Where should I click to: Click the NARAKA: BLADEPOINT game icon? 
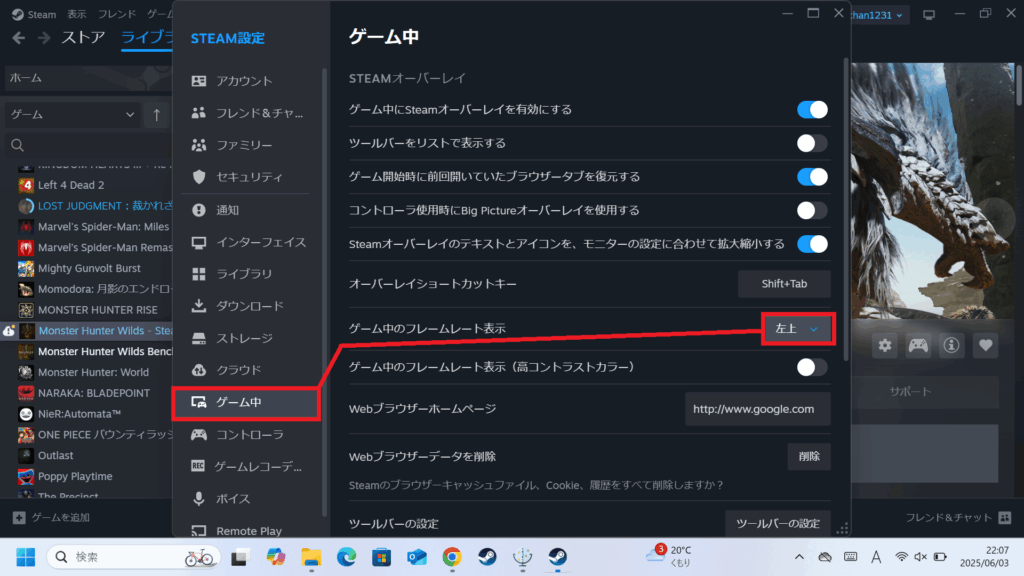click(25, 393)
